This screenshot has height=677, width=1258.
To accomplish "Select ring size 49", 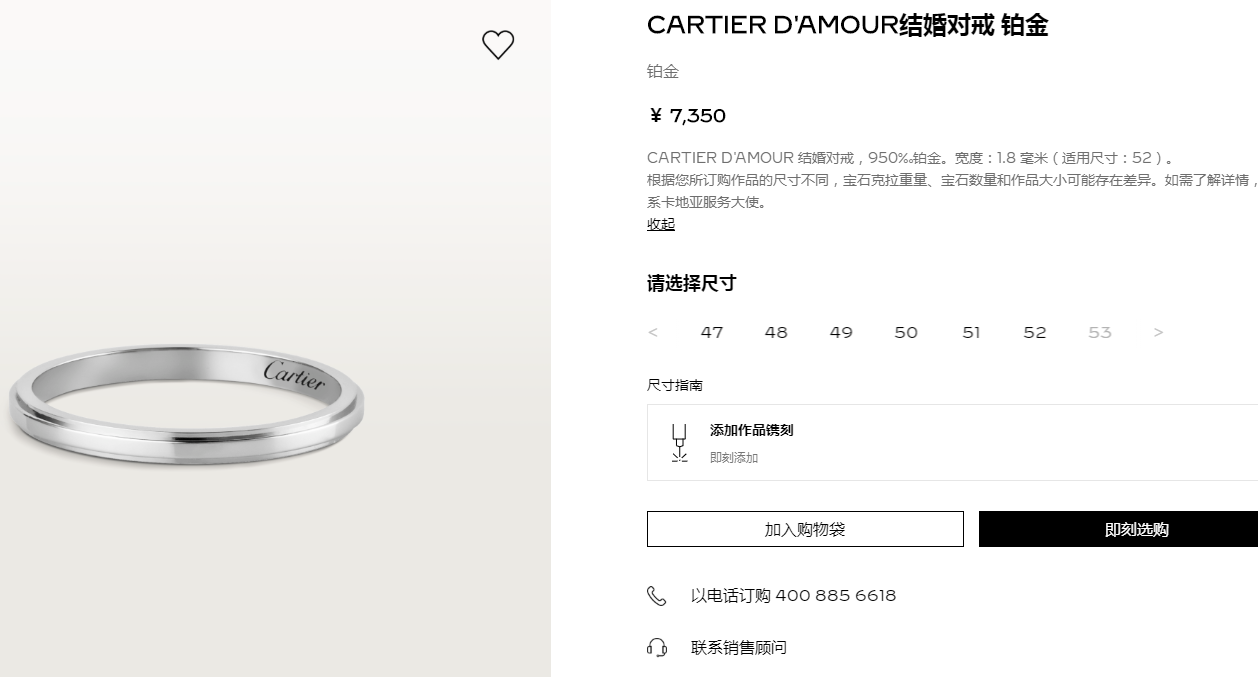I will (x=841, y=333).
